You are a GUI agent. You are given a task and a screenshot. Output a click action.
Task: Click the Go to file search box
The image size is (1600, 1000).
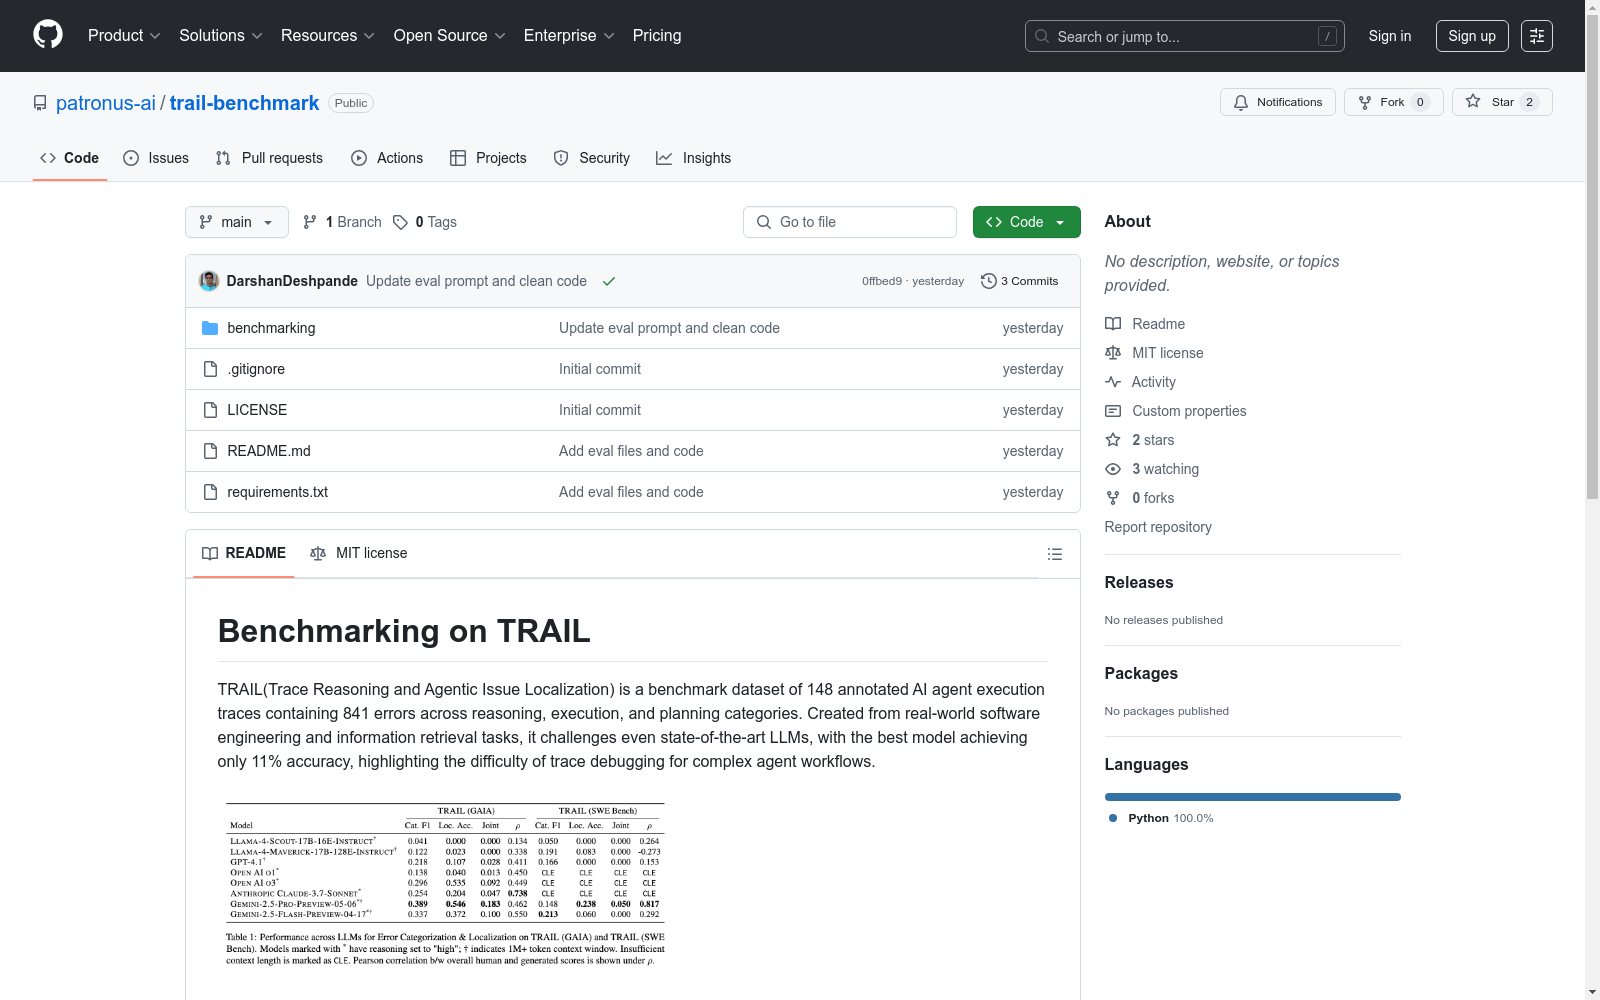tap(850, 222)
